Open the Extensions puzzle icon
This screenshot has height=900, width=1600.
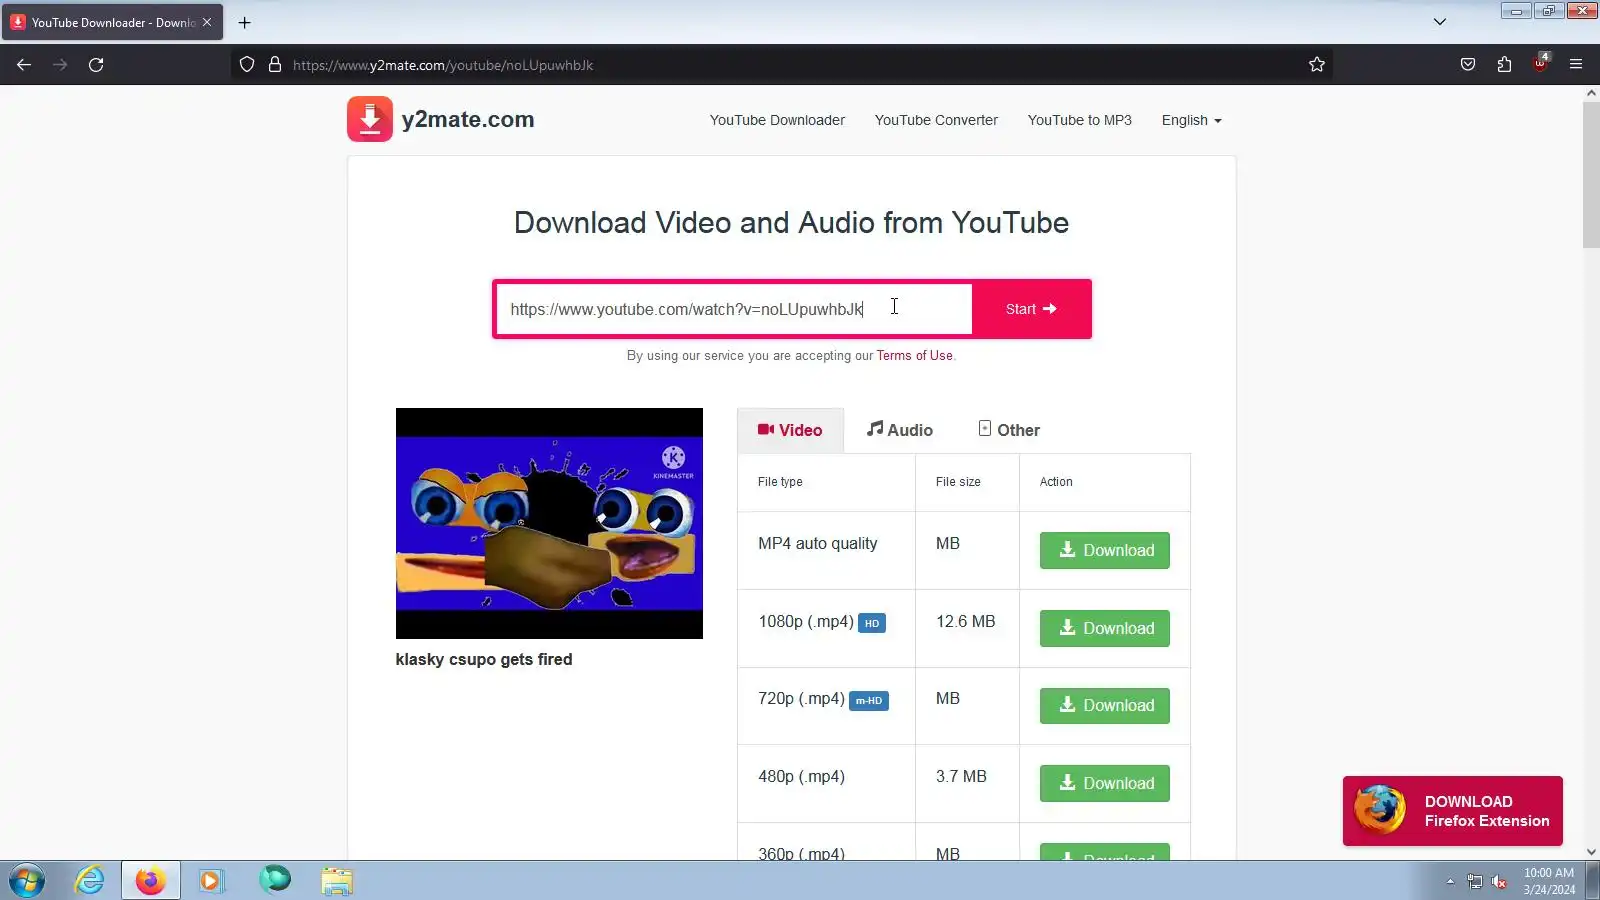[1504, 65]
